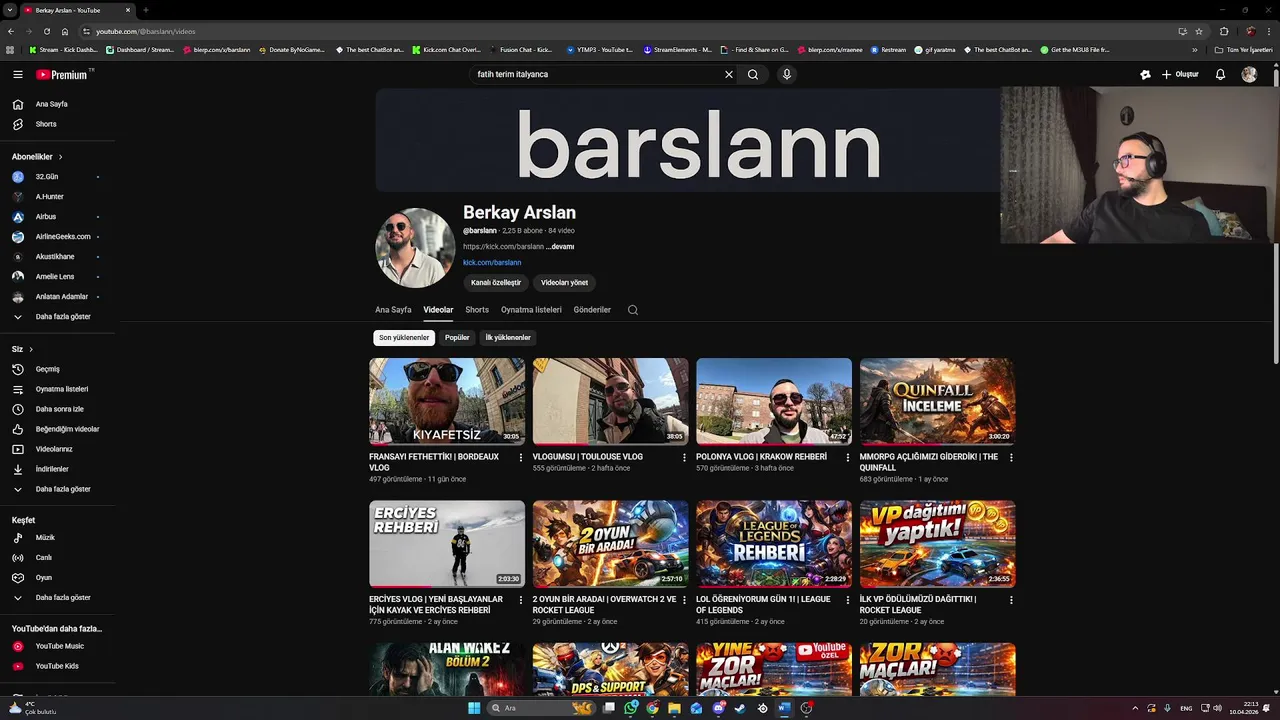Open the Word taskbar icon
This screenshot has height=720, width=1280.
coord(784,708)
